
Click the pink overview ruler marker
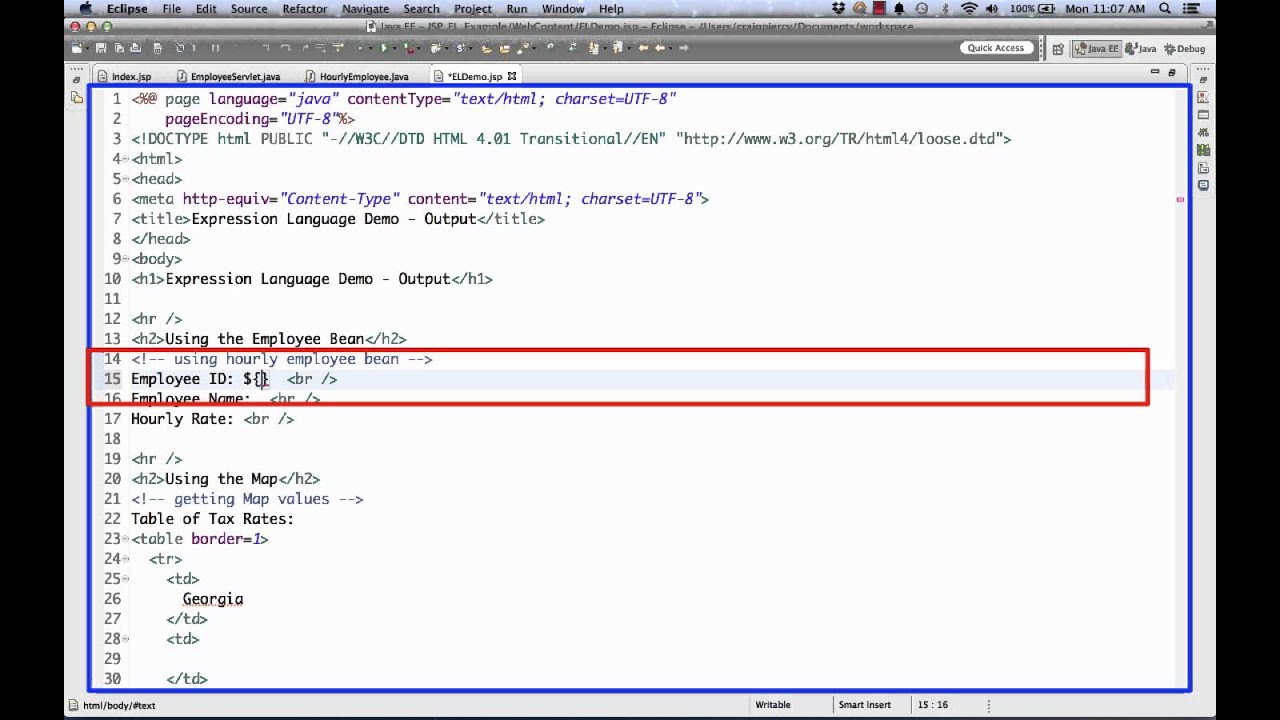click(x=1180, y=200)
